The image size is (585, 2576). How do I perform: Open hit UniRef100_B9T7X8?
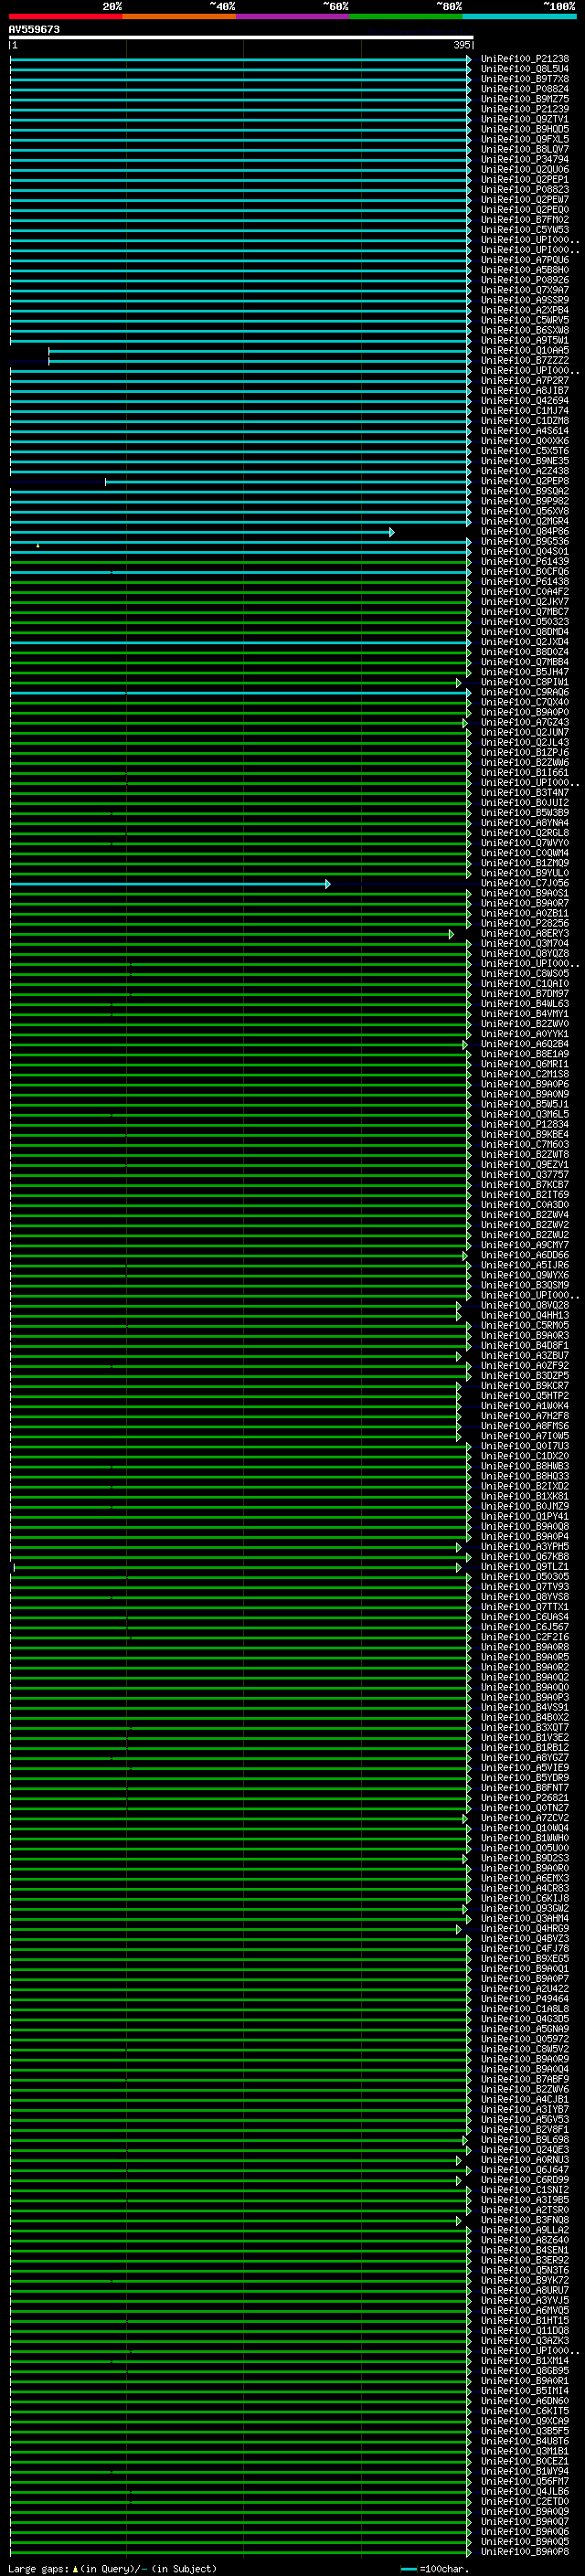tap(525, 79)
